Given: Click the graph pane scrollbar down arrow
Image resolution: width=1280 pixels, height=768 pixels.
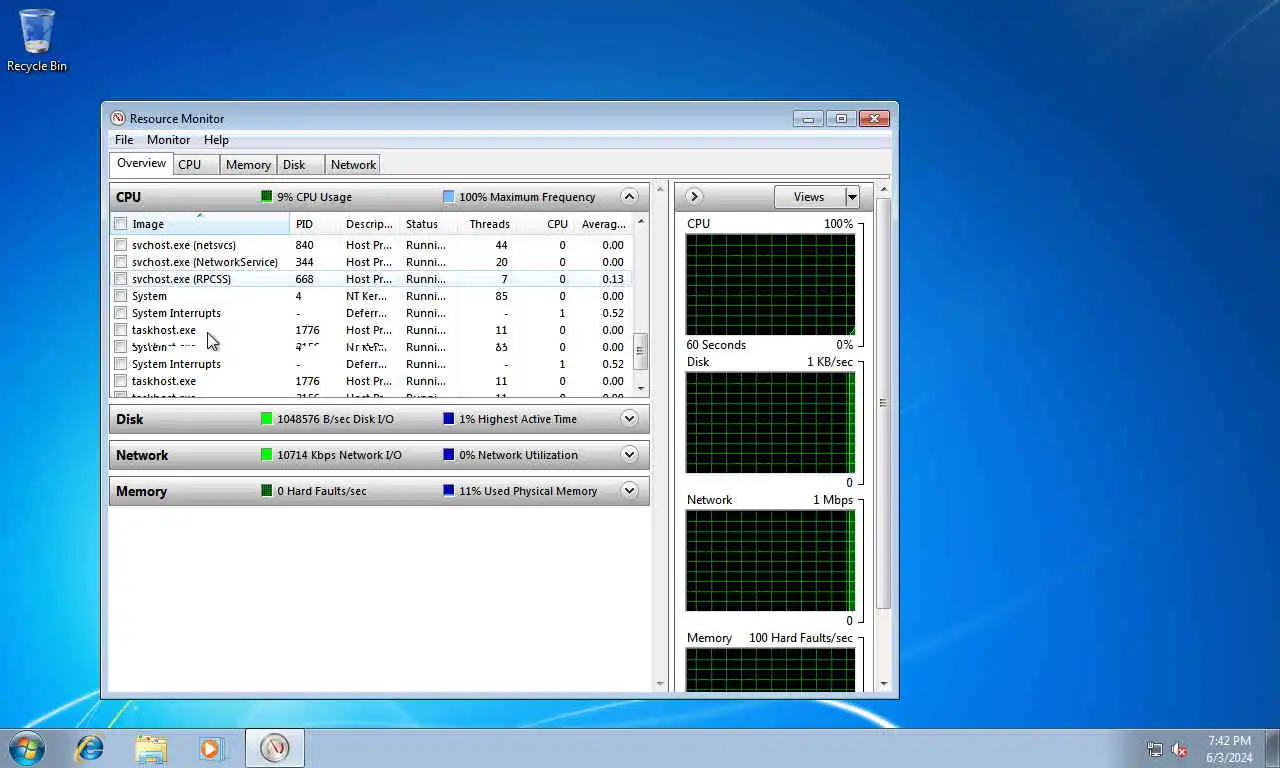Looking at the screenshot, I should pos(883,684).
